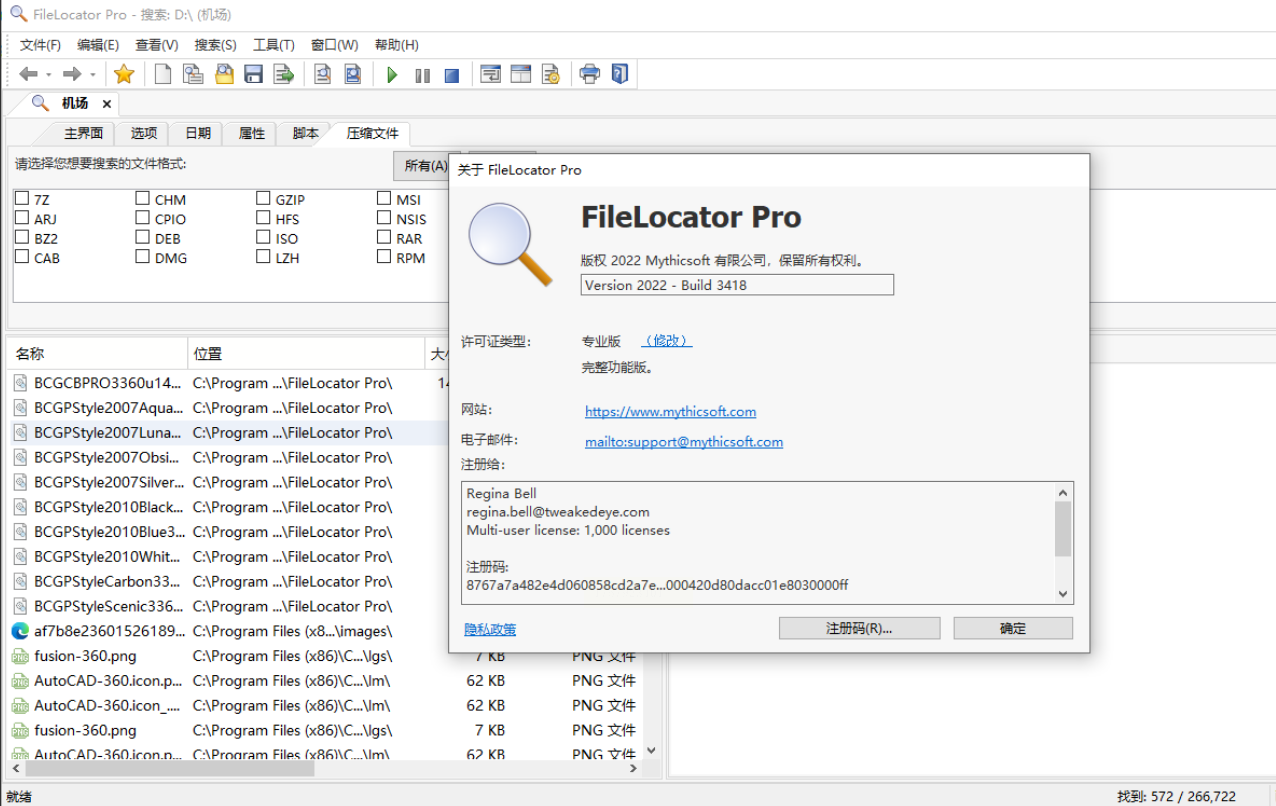Click PNG icon of first fusion-360.png row
This screenshot has height=806, width=1276.
(20, 656)
